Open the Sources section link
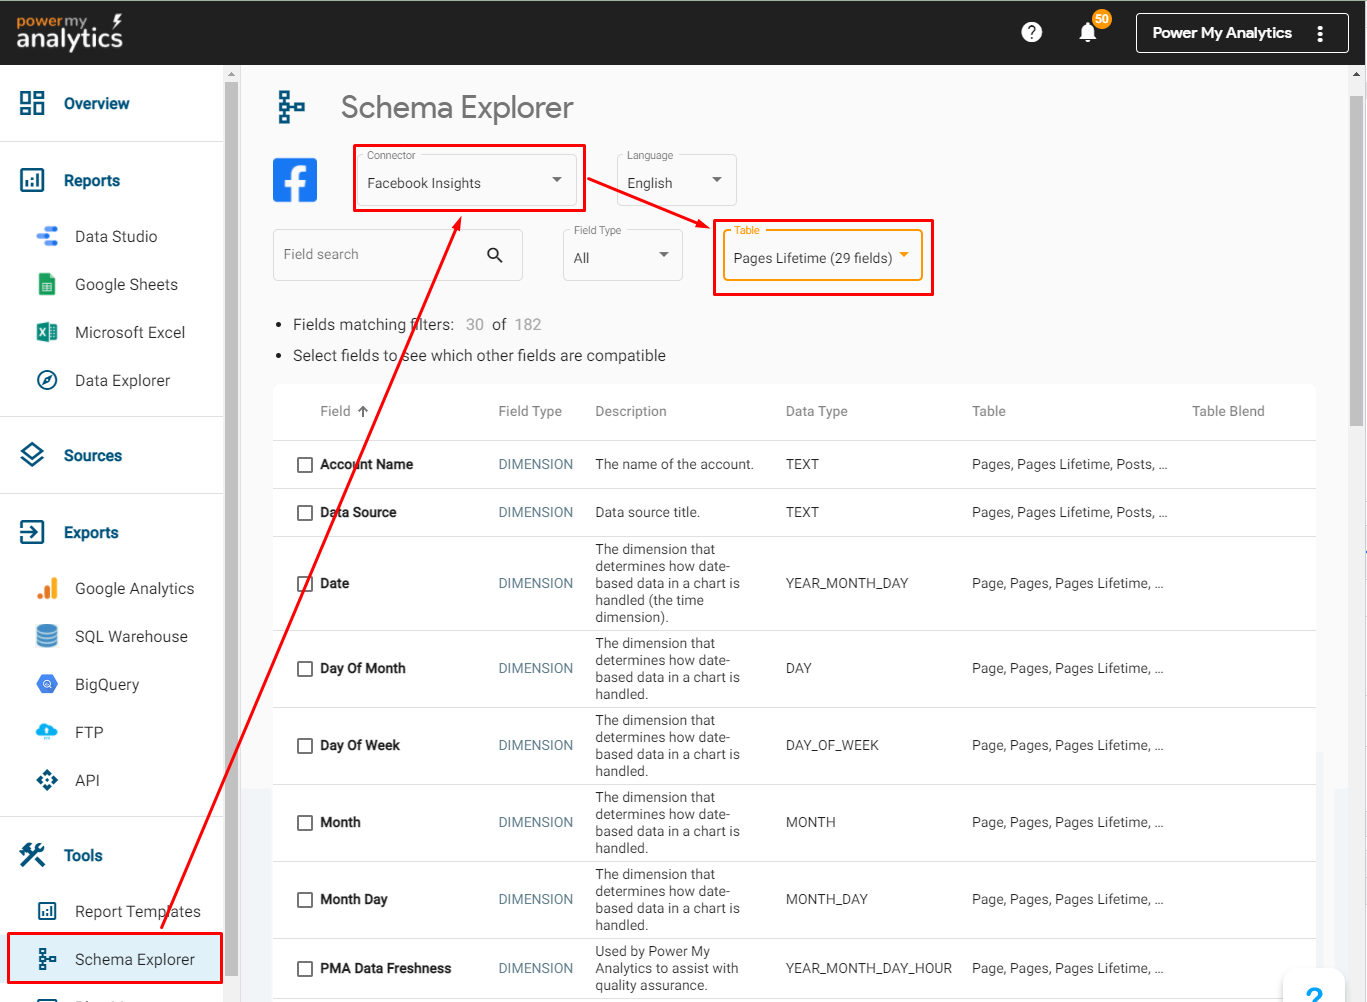This screenshot has height=1002, width=1367. pos(92,456)
